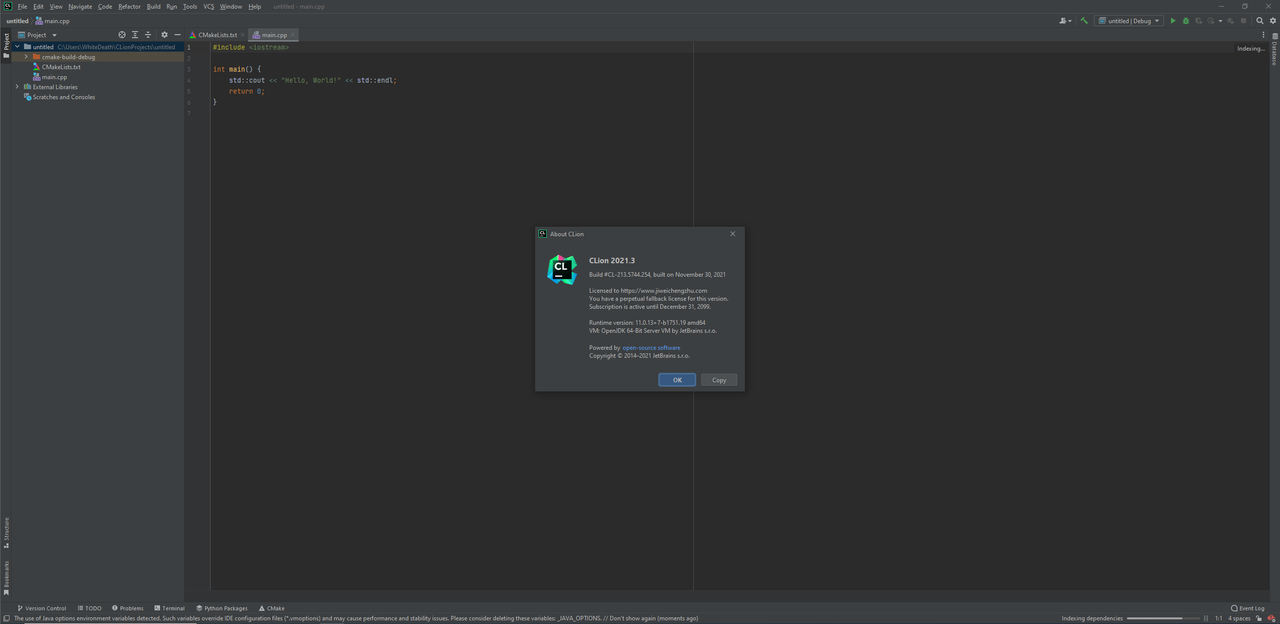This screenshot has width=1280, height=624.
Task: Click the 1:1 line column indicator
Action: 1219,618
